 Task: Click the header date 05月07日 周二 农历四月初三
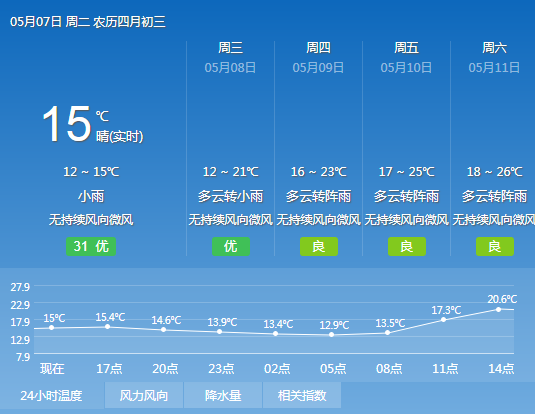[88, 22]
